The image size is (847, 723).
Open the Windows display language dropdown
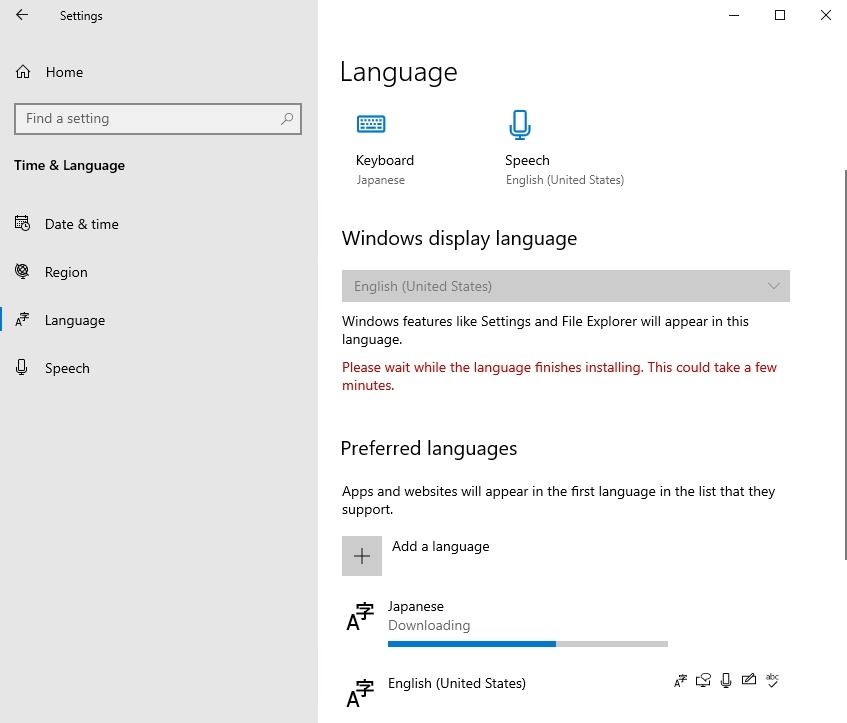click(565, 286)
